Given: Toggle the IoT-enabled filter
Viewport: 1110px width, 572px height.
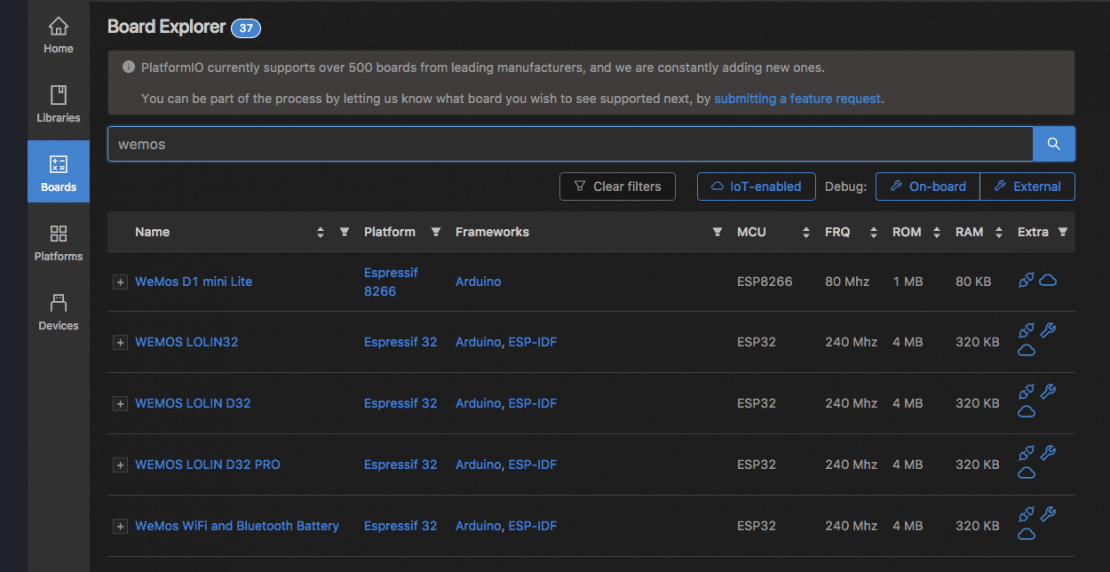Looking at the screenshot, I should pos(756,187).
